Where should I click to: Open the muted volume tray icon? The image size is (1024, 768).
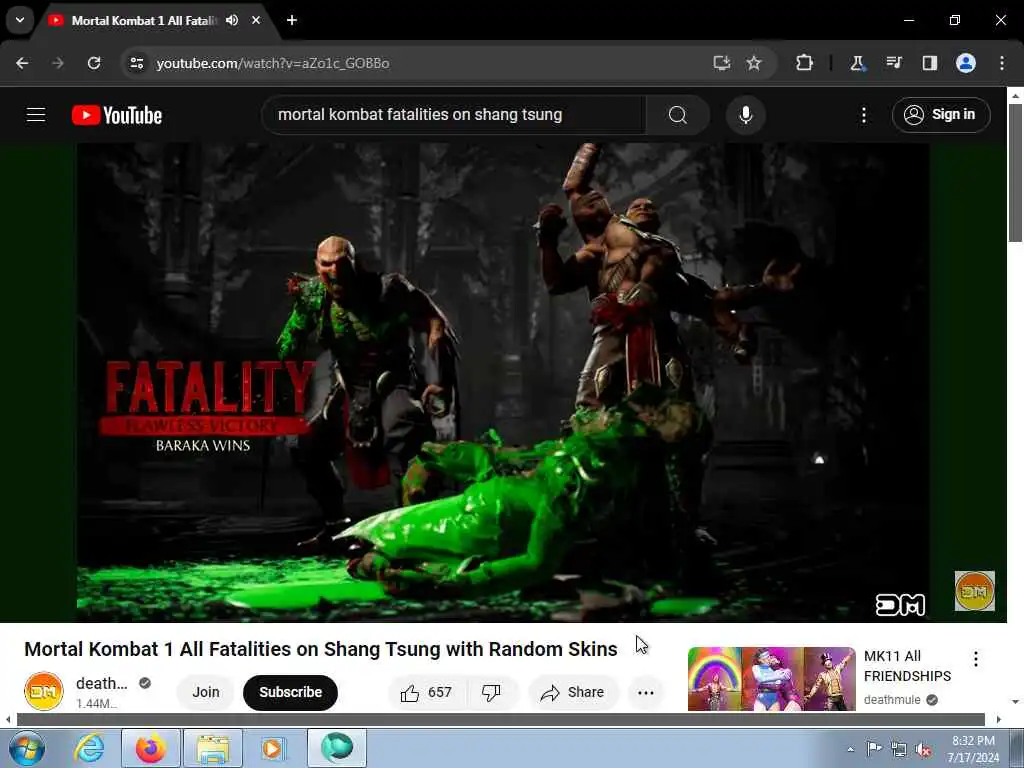pyautogui.click(x=923, y=749)
